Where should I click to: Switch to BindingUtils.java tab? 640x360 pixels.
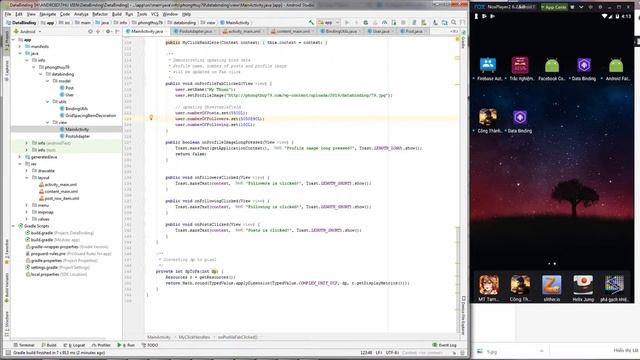341,31
